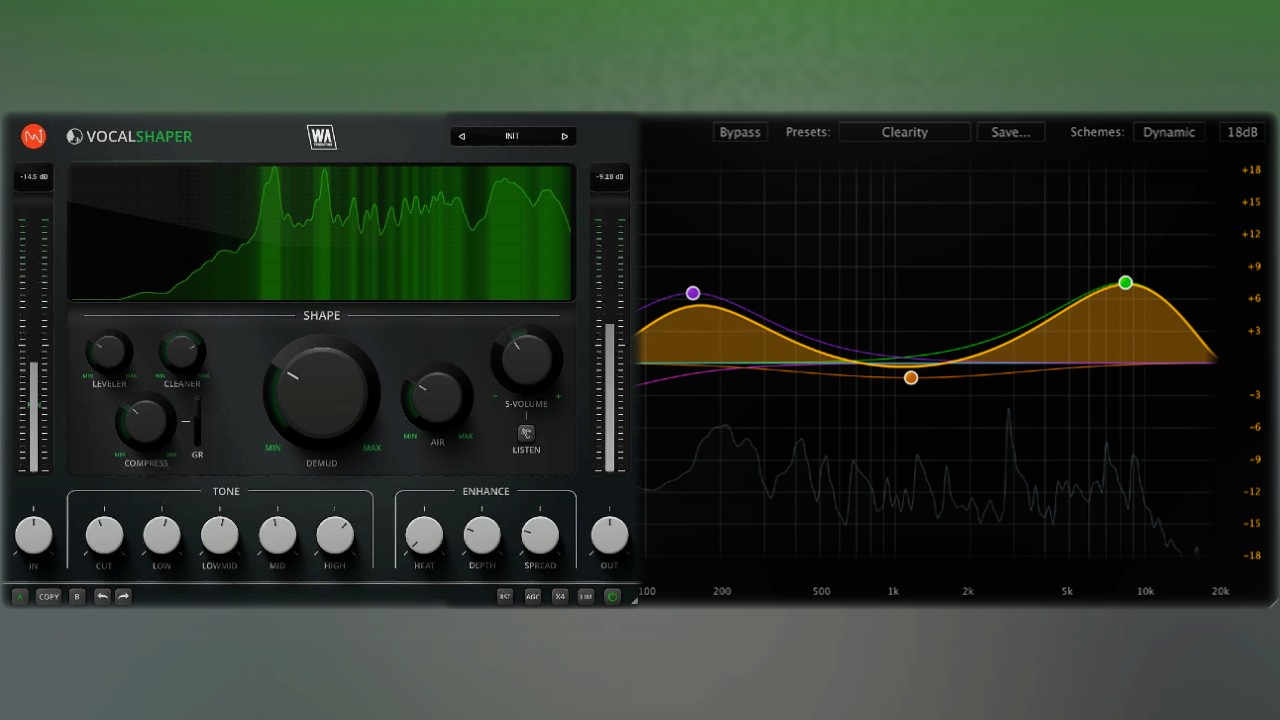
Task: Click the COPY state button
Action: click(x=49, y=596)
